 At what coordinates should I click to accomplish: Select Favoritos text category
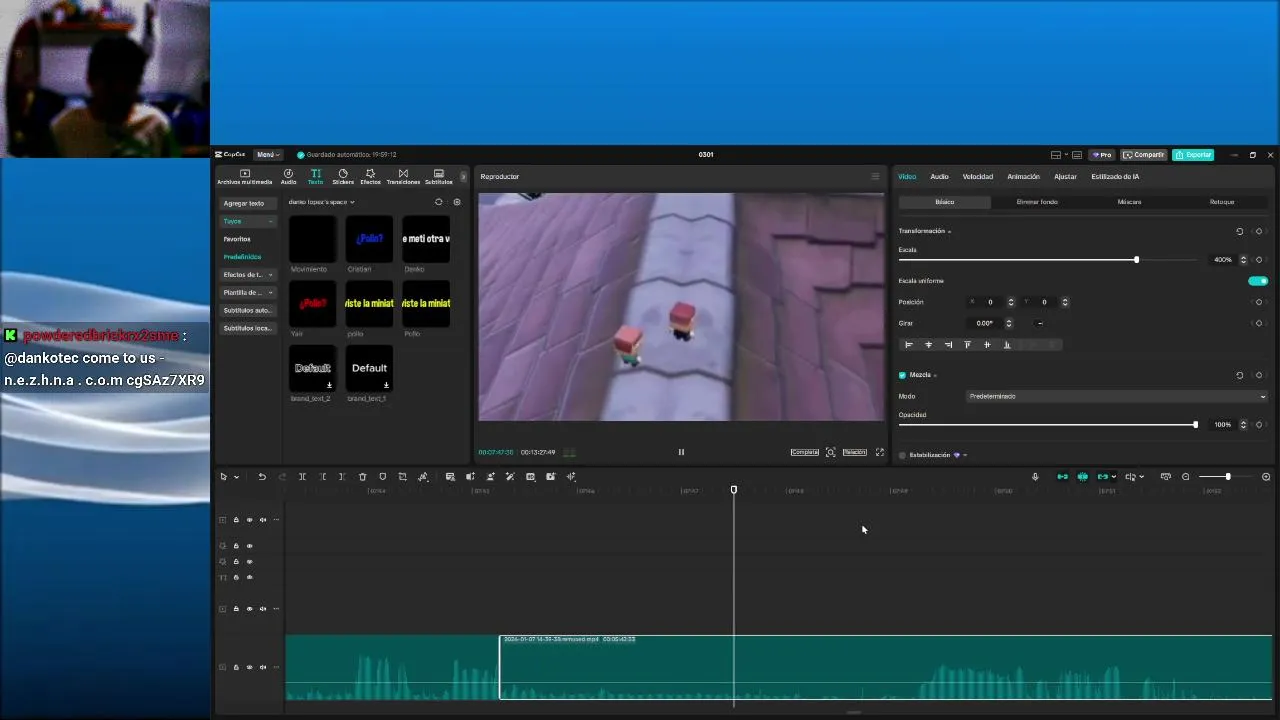pyautogui.click(x=237, y=239)
